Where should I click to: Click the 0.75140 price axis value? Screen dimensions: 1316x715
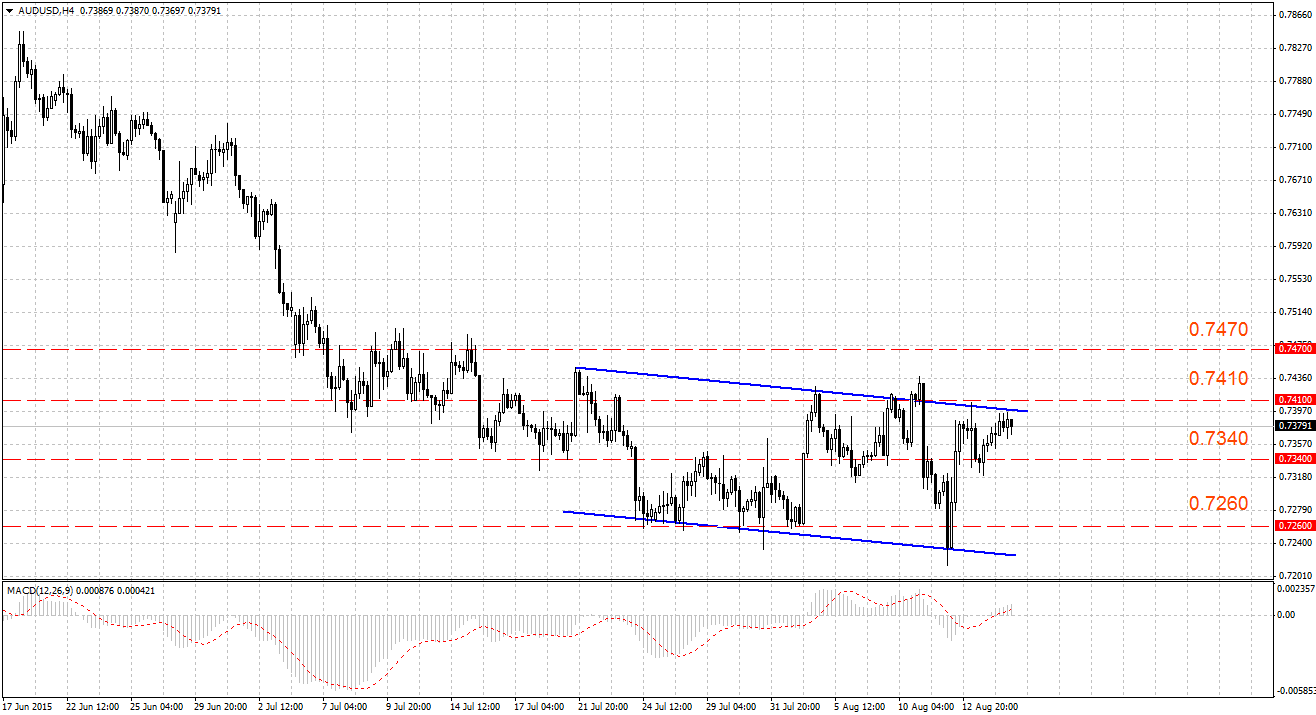click(1296, 312)
